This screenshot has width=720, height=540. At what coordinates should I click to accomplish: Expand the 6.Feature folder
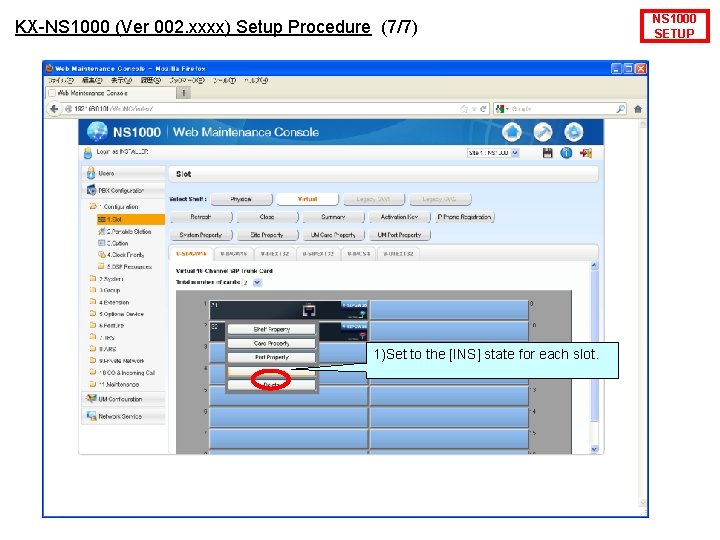(93, 325)
